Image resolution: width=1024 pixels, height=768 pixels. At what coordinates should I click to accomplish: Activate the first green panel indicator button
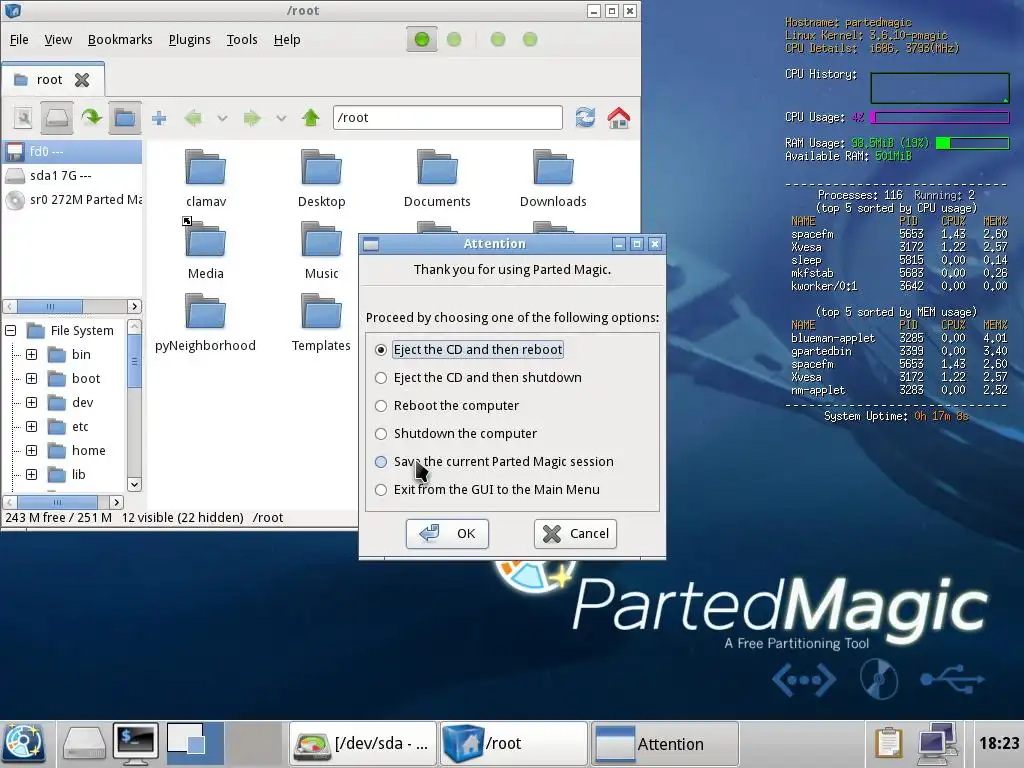click(422, 40)
